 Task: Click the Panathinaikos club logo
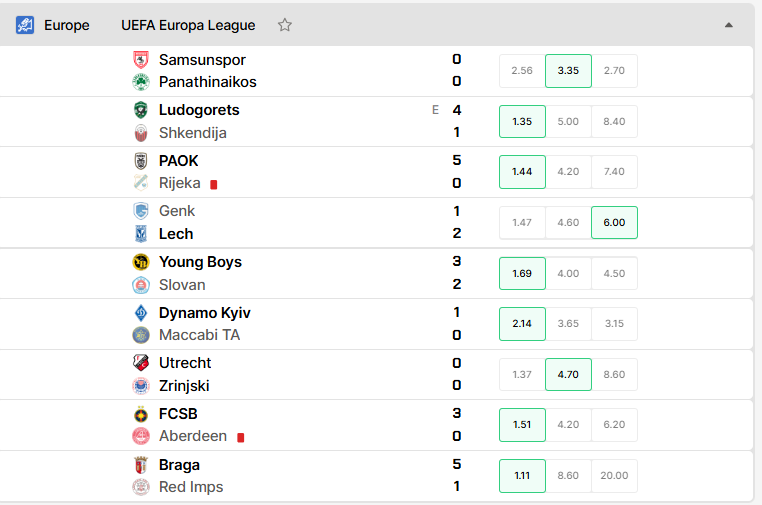[x=141, y=82]
